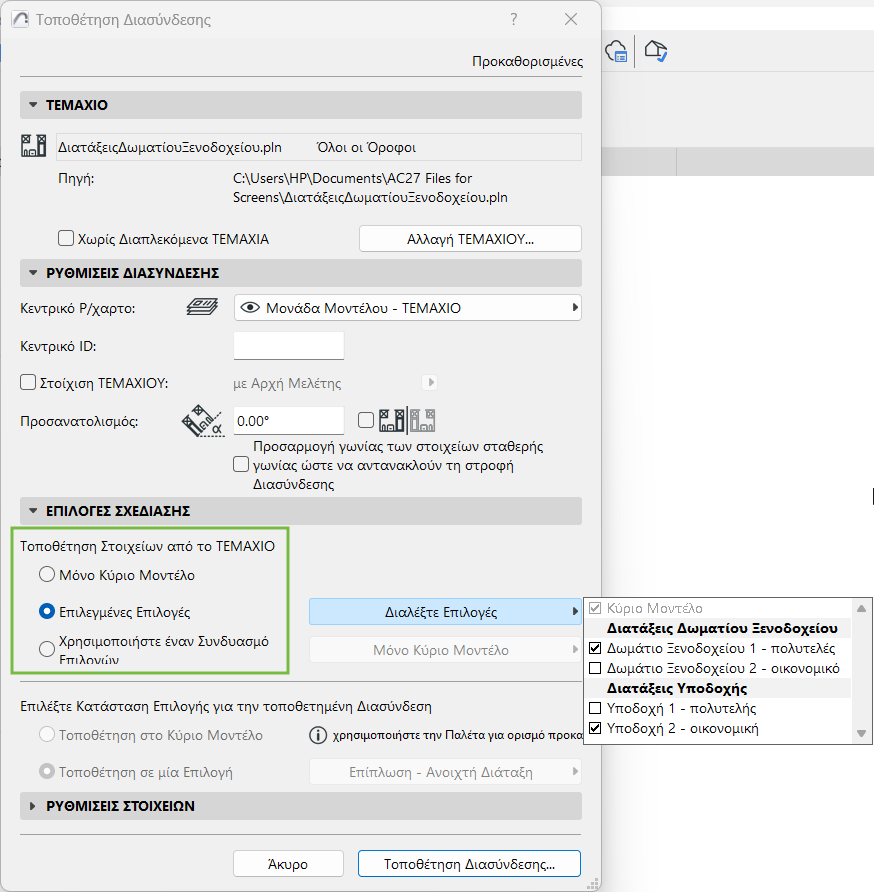The width and height of the screenshot is (874, 892).
Task: Click the info icon beside palette hint
Action: 318,735
